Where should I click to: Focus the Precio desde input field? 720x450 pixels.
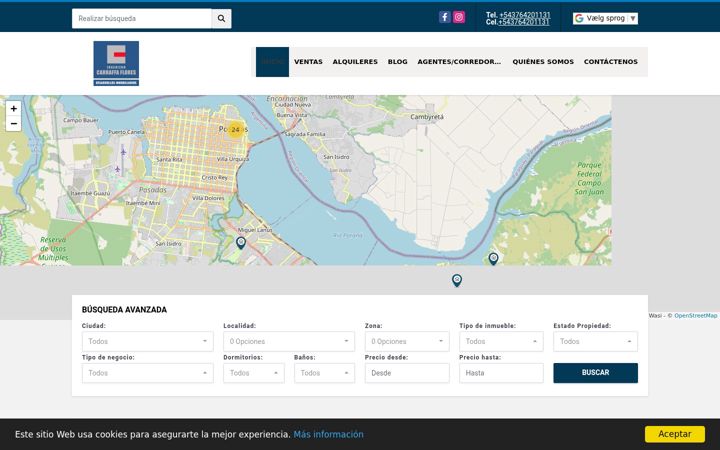tap(407, 373)
